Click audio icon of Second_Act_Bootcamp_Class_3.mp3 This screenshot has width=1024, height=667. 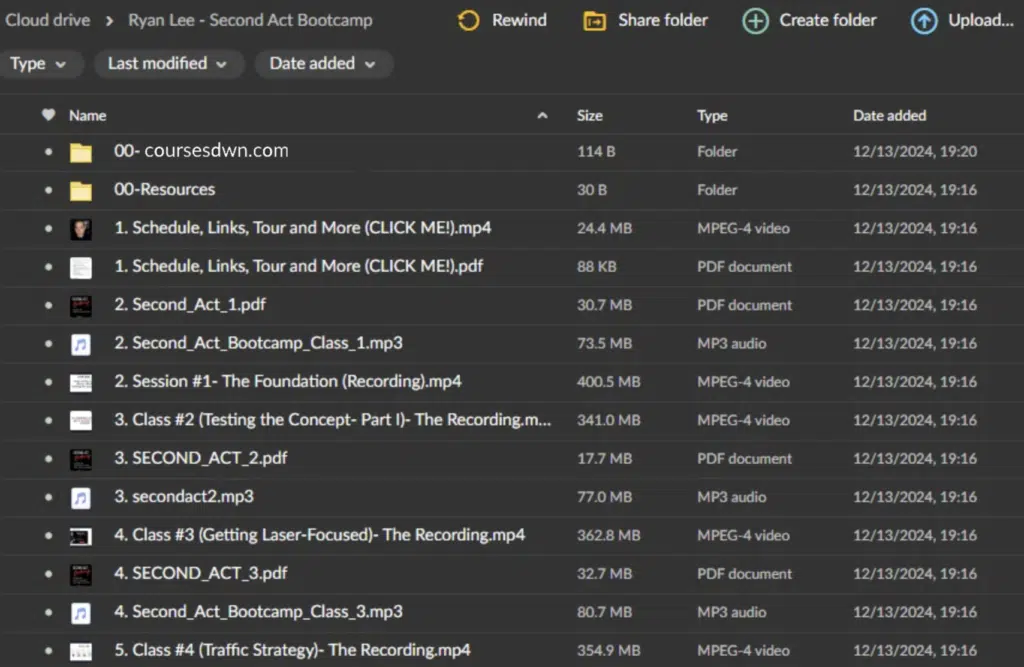[81, 613]
